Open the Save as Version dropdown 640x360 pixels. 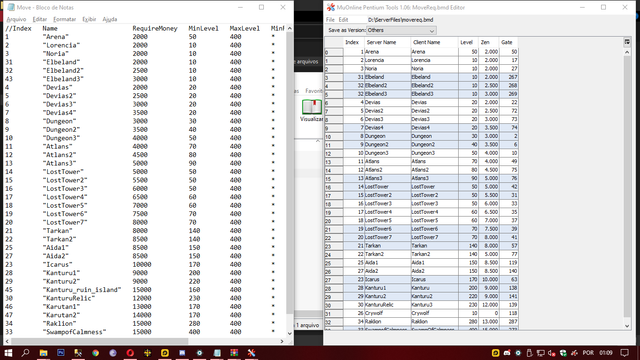point(401,30)
